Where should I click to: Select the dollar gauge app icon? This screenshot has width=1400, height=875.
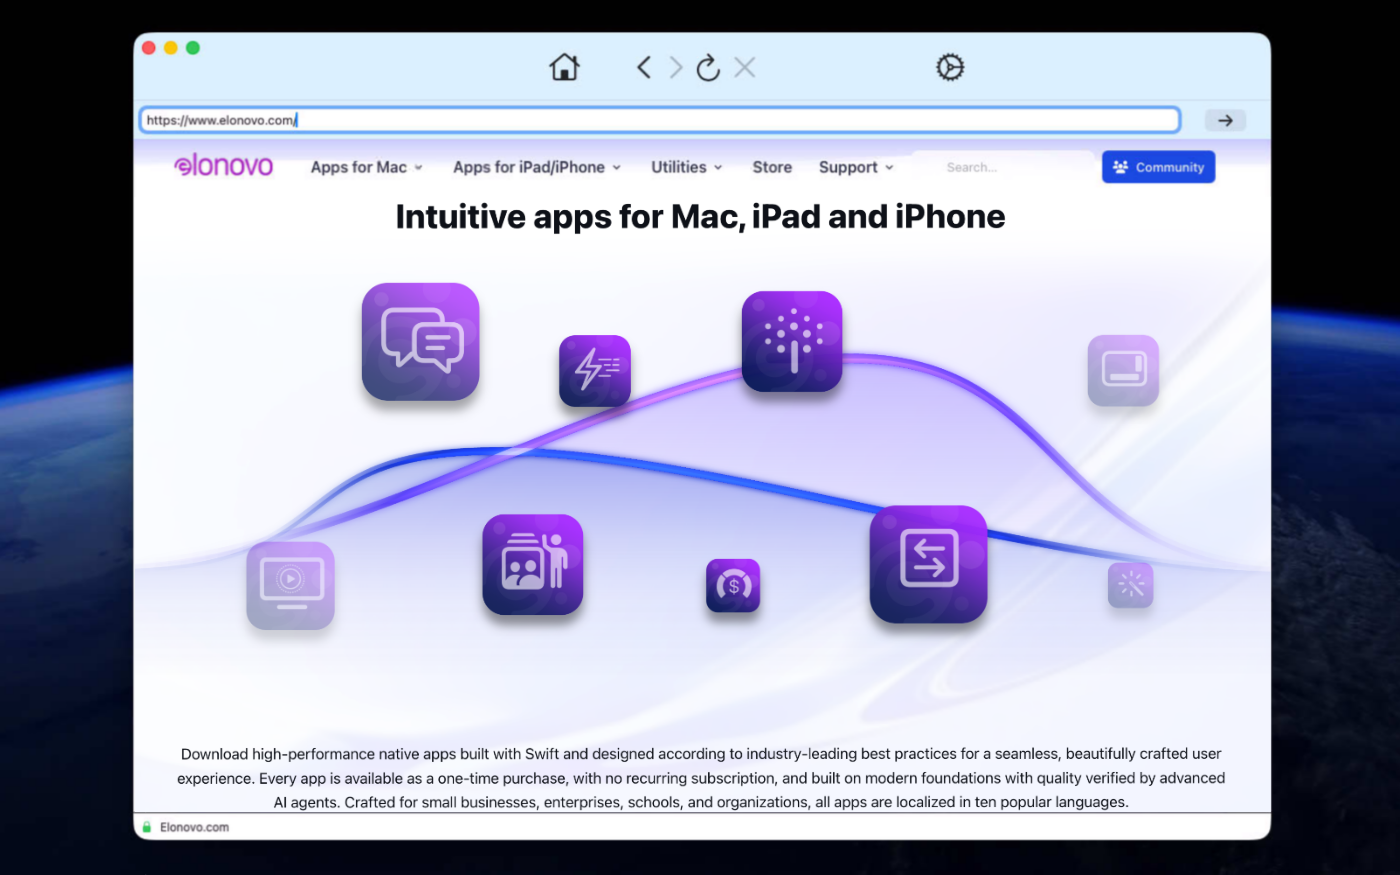733,586
